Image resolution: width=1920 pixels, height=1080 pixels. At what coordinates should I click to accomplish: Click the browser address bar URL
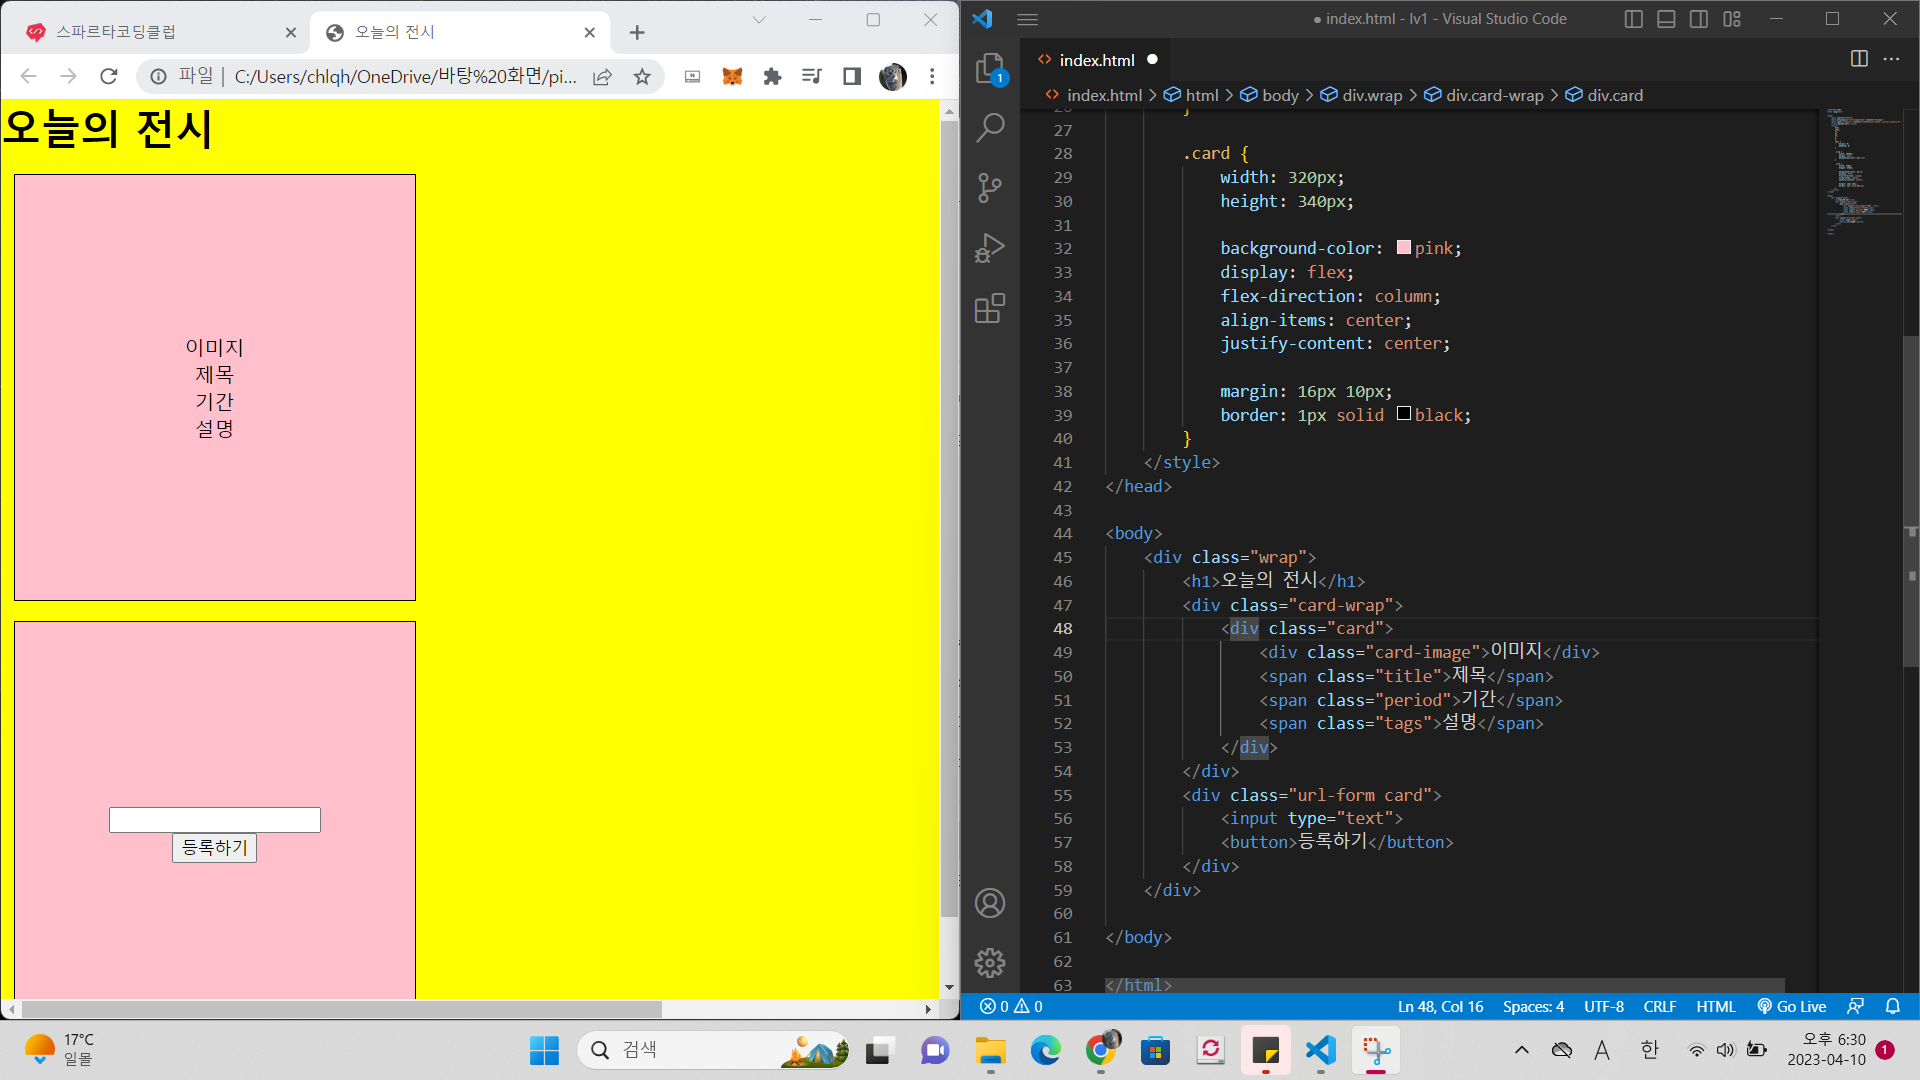pos(405,76)
